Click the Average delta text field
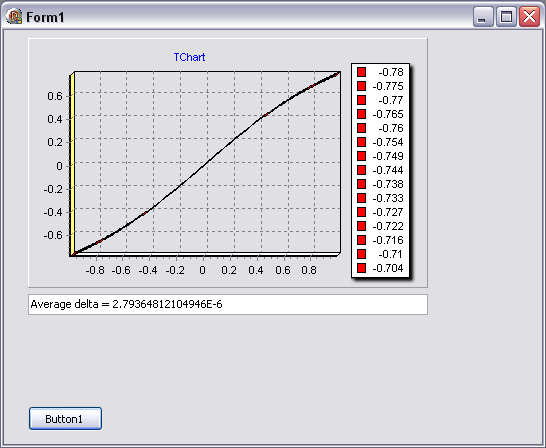The width and height of the screenshot is (546, 448). tap(228, 304)
